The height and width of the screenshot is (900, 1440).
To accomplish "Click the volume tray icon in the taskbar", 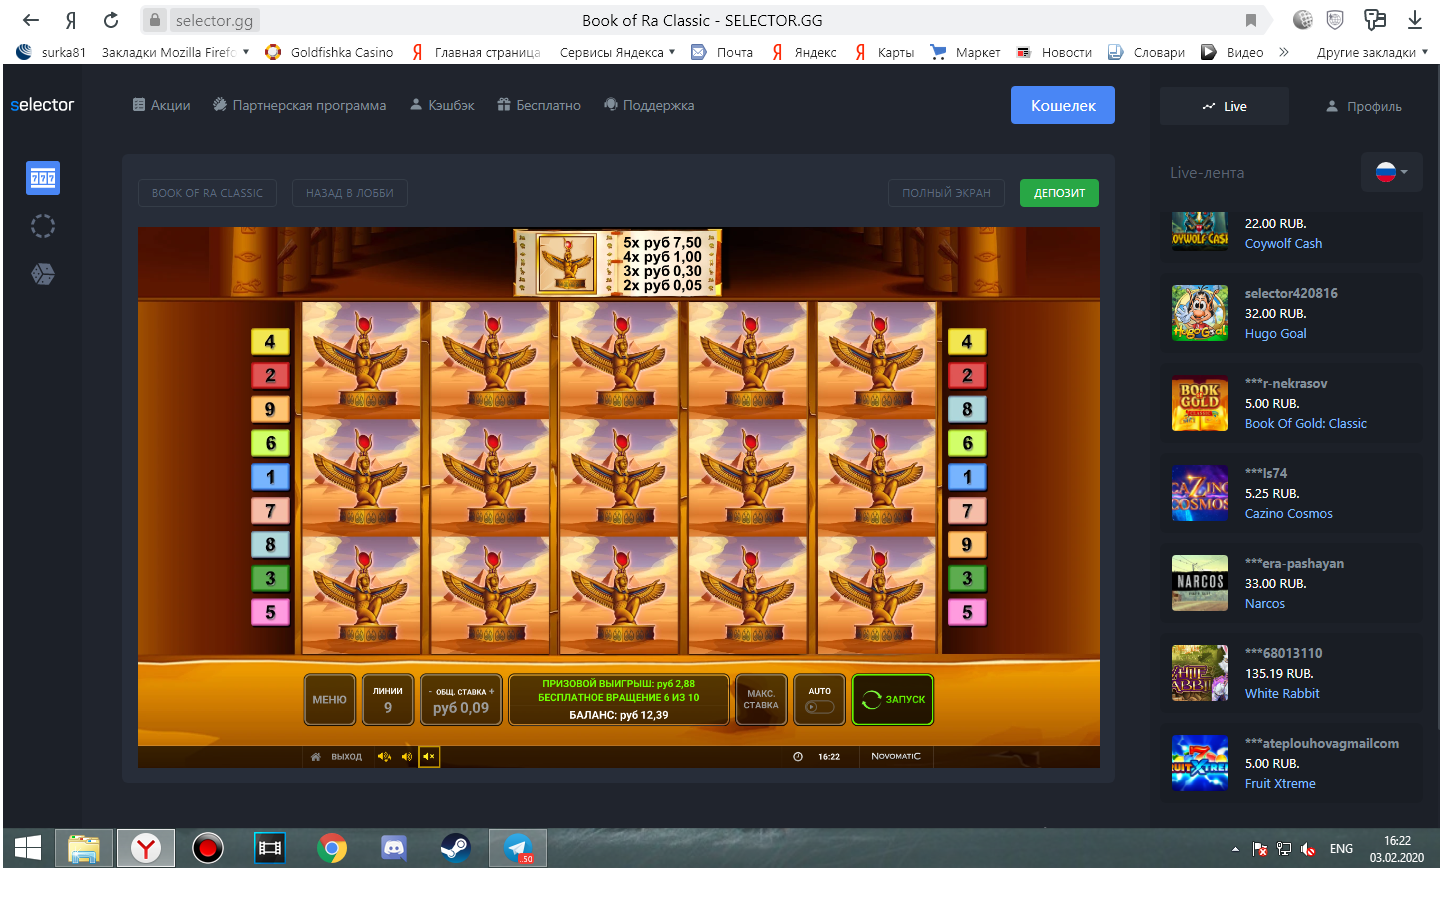I will (1308, 849).
